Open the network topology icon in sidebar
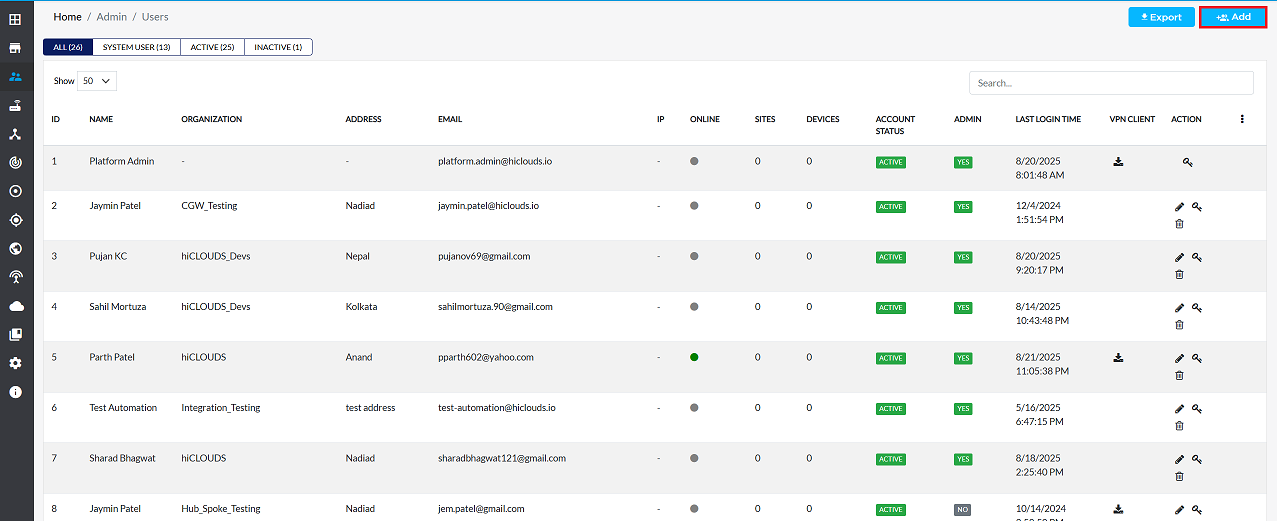1277x521 pixels. pos(15,134)
